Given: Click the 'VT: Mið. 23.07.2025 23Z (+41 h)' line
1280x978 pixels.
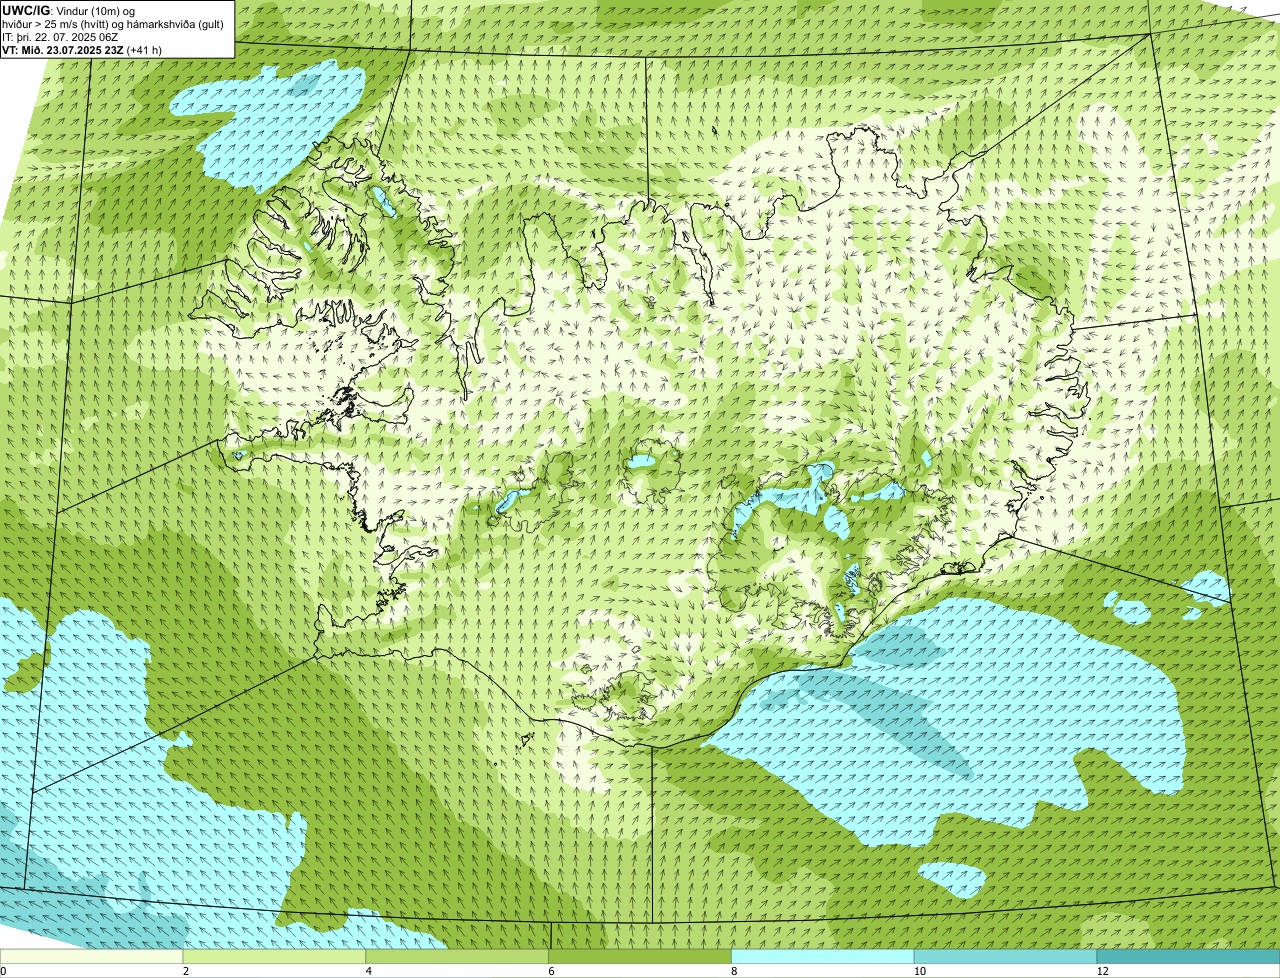Looking at the screenshot, I should [82, 50].
